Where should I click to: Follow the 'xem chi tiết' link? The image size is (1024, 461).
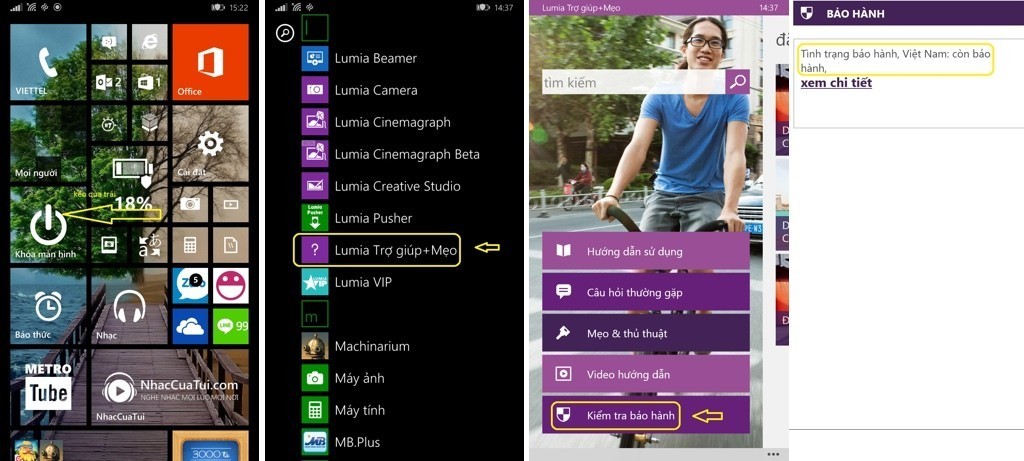(x=836, y=83)
